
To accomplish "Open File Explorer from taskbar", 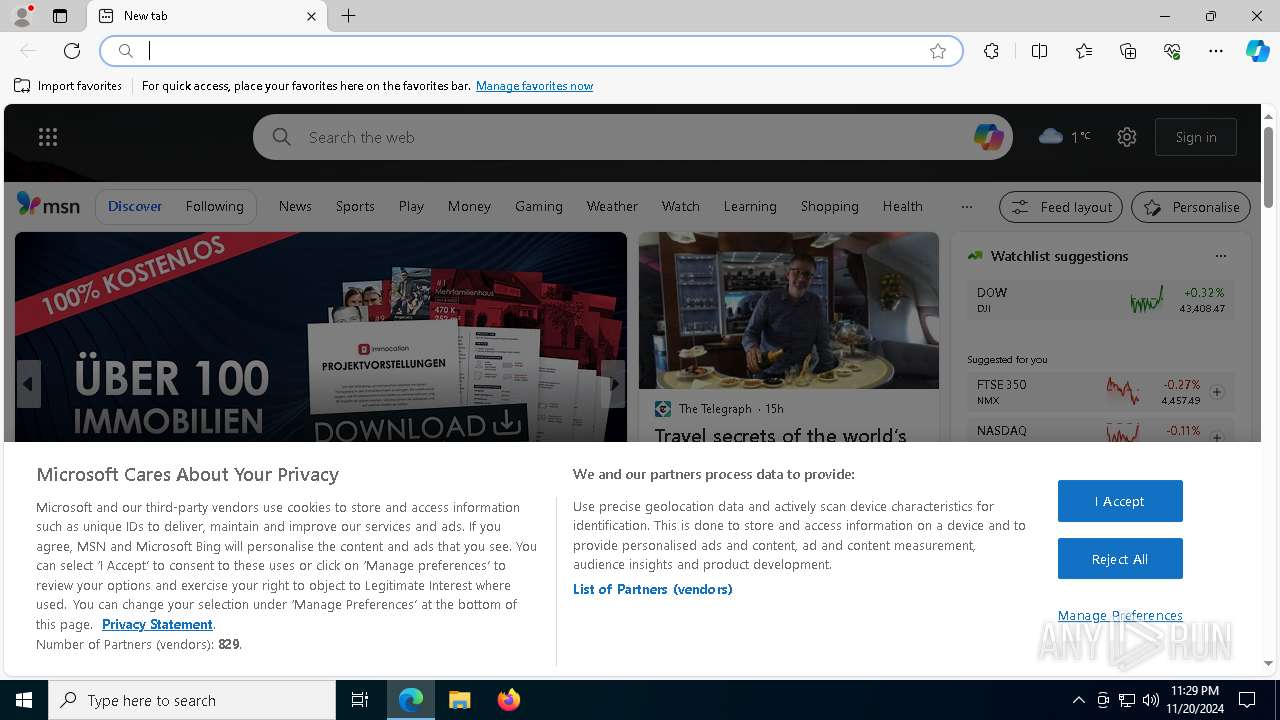I will pos(460,700).
